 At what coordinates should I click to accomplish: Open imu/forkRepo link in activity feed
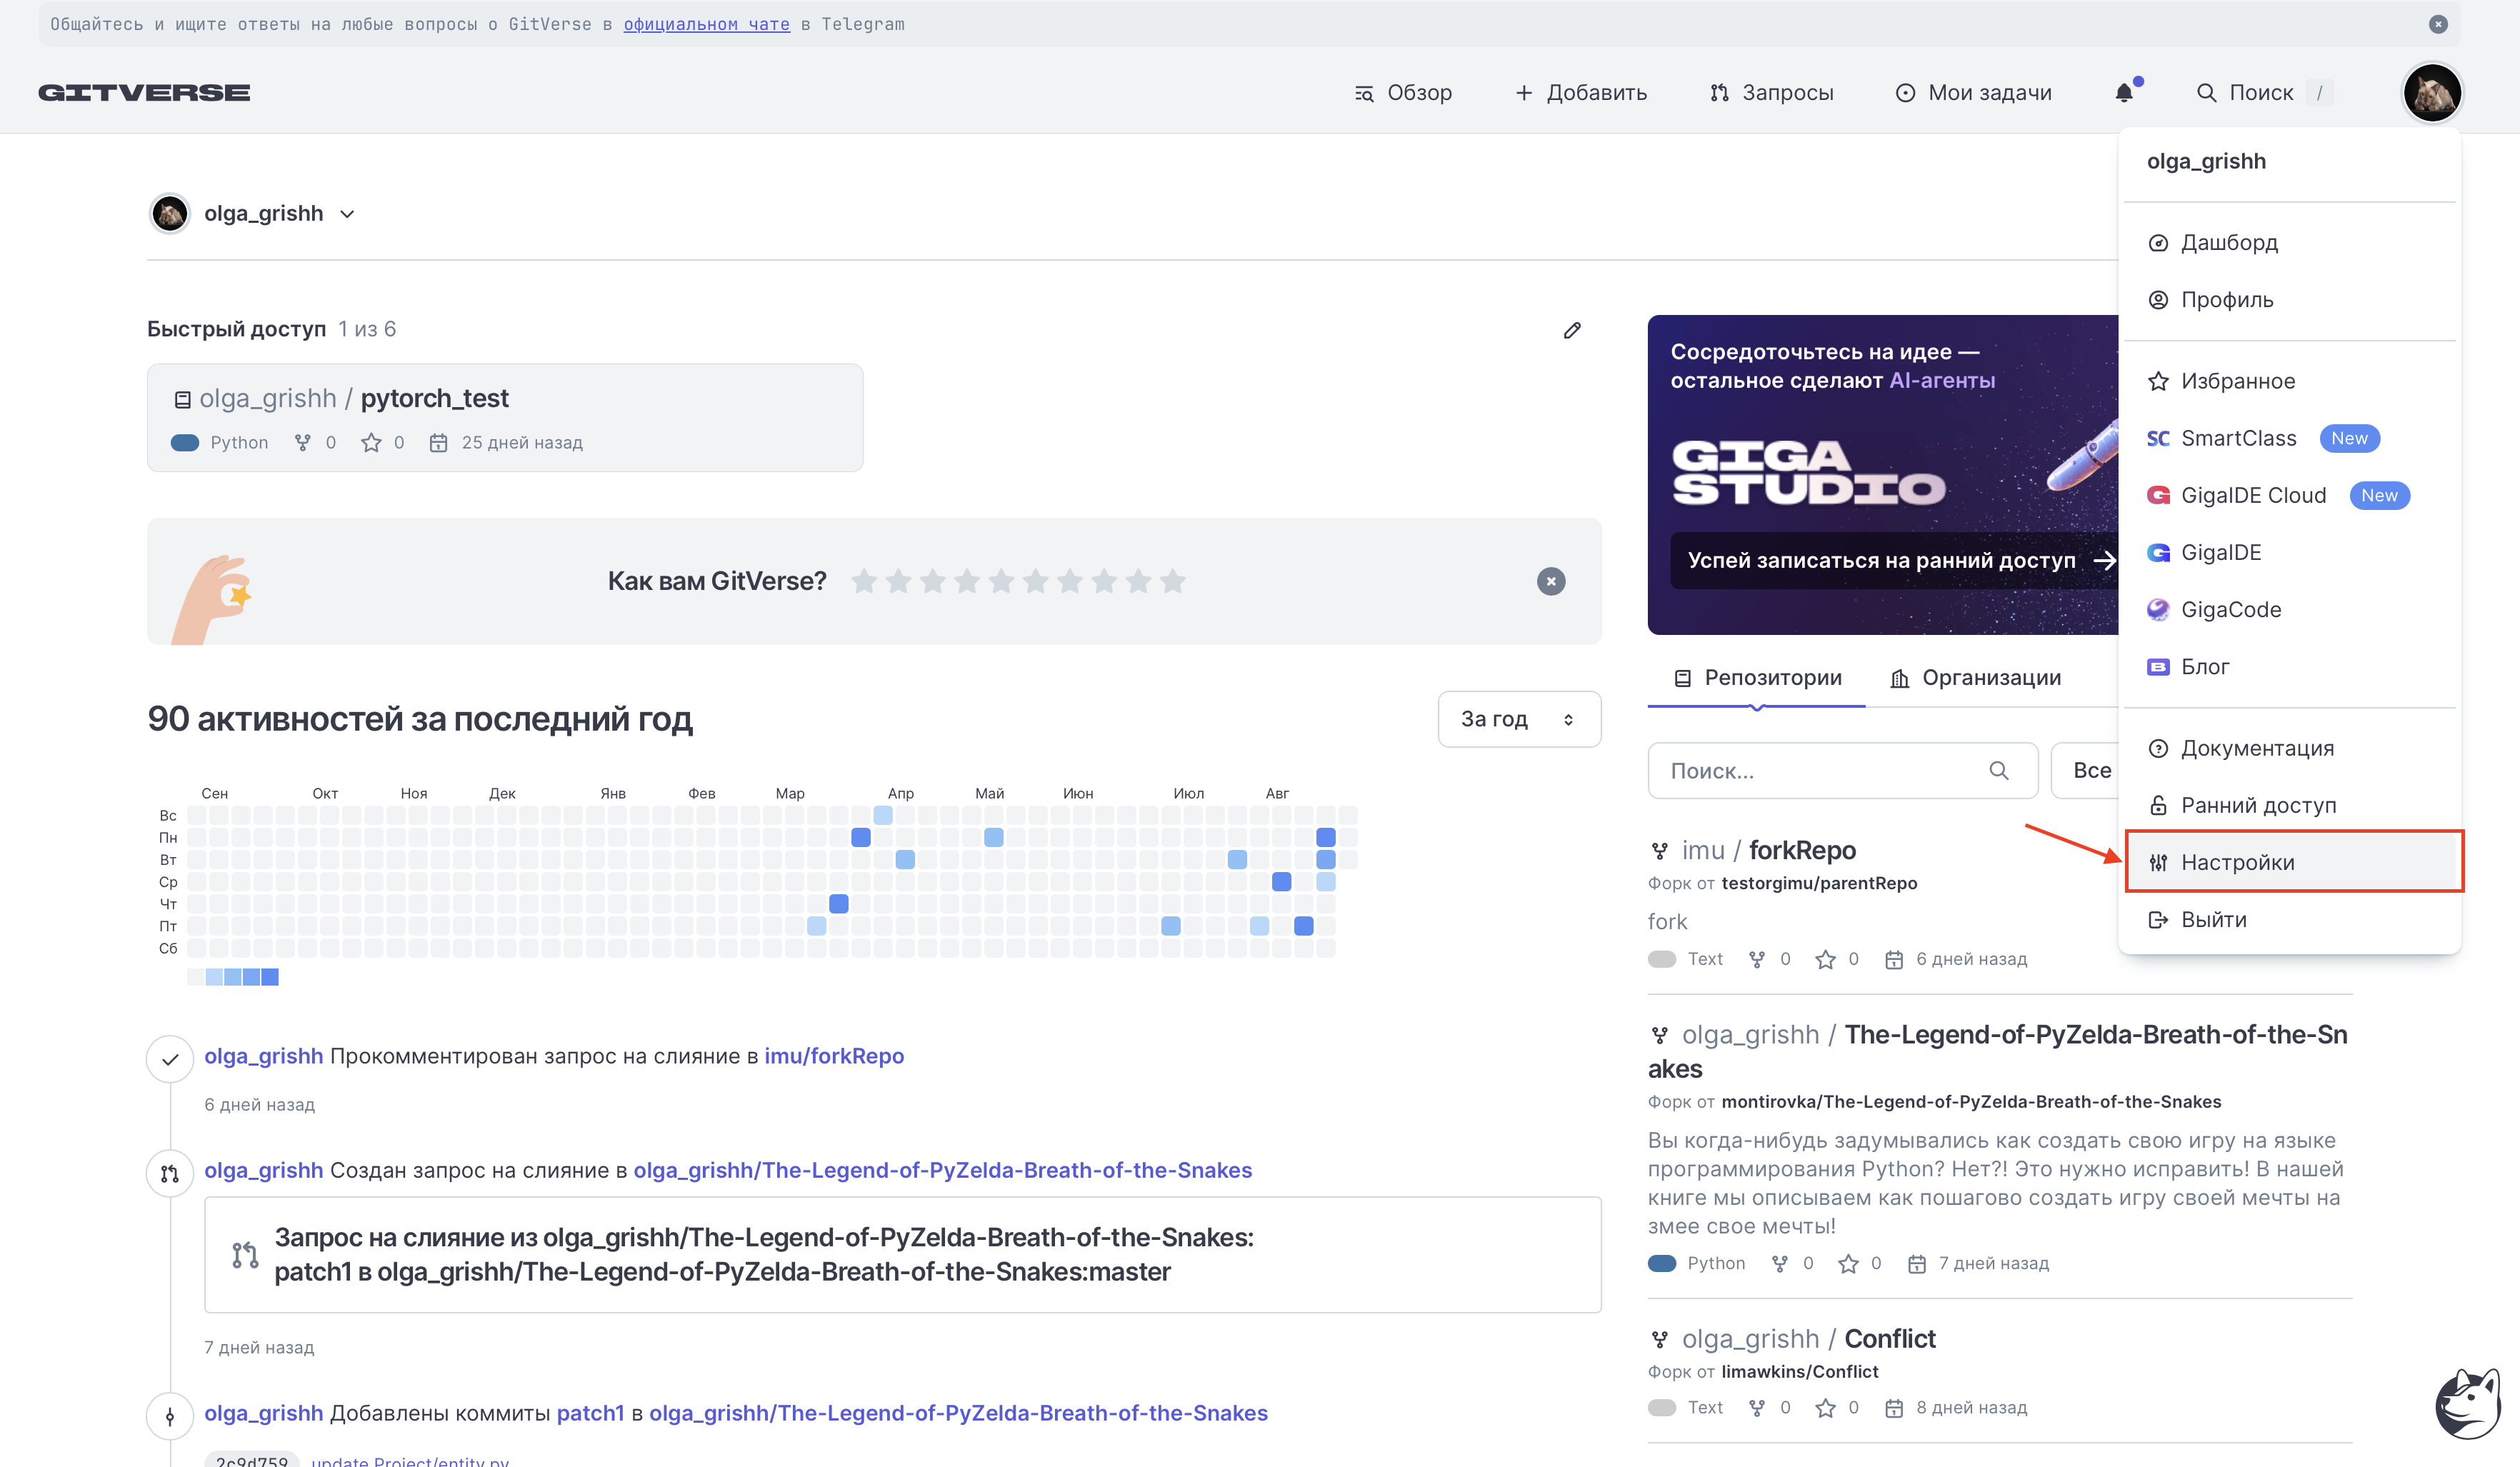point(834,1056)
